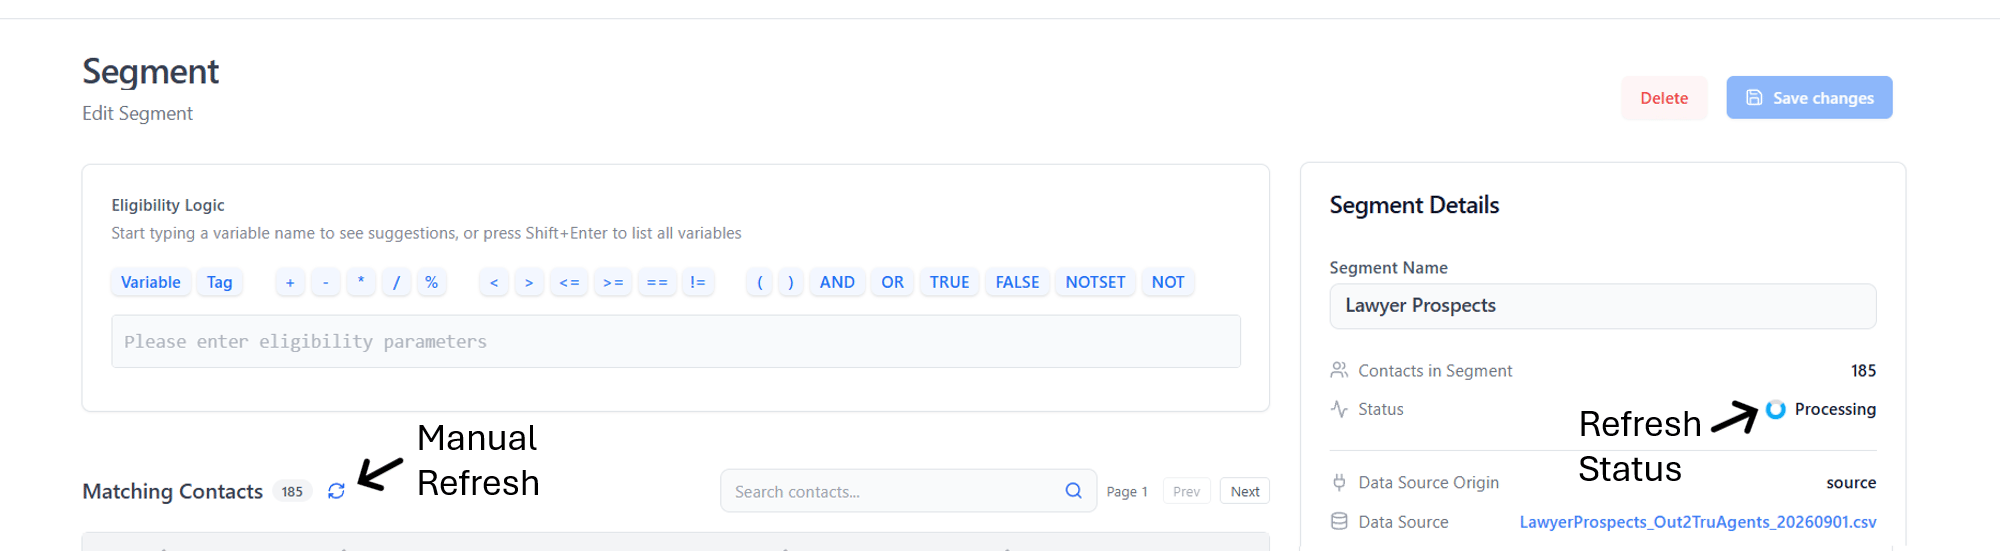The height and width of the screenshot is (551, 2000).
Task: Insert the multiply asterisk operator
Action: [x=361, y=282]
